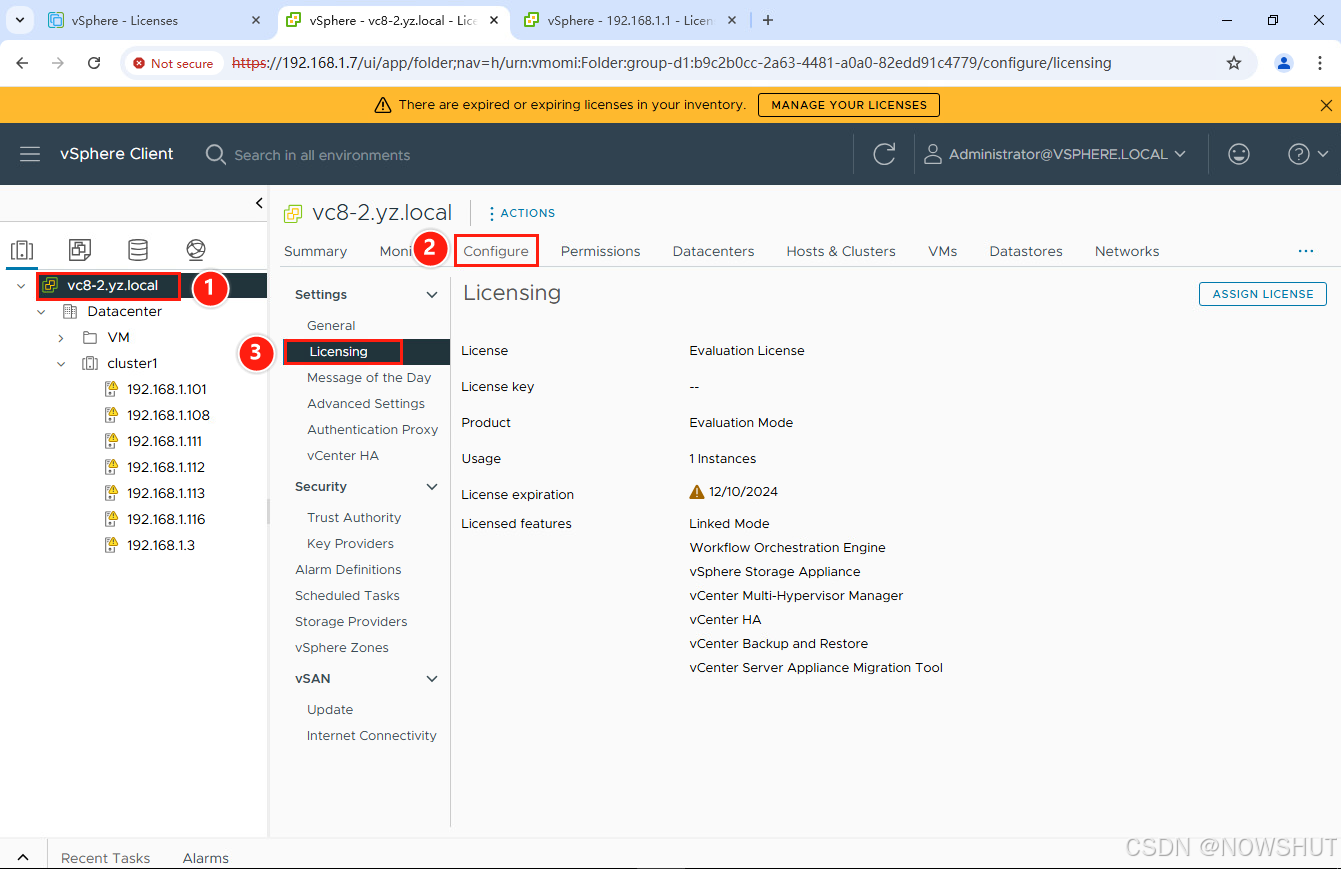Open Authentication Proxy settings
Screen dimensions: 1341x869
[x=373, y=430]
